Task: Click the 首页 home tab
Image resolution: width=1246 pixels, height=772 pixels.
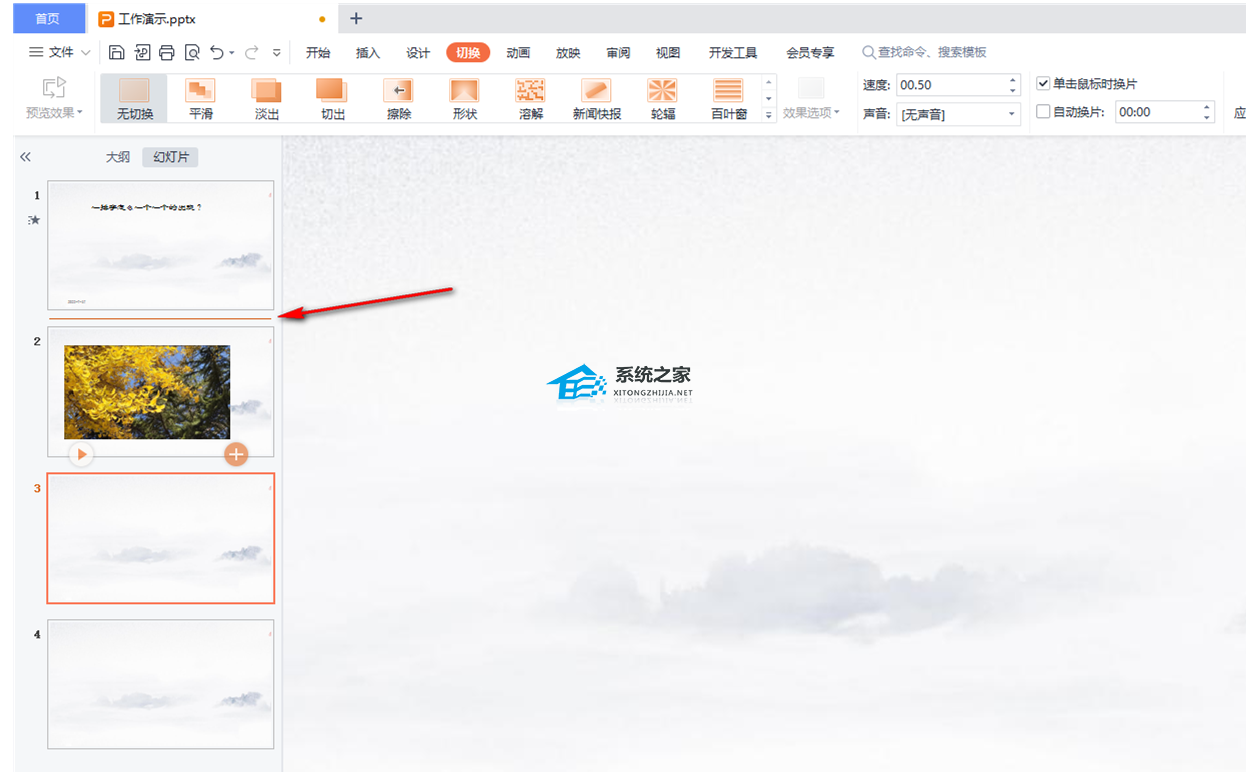Action: [47, 19]
